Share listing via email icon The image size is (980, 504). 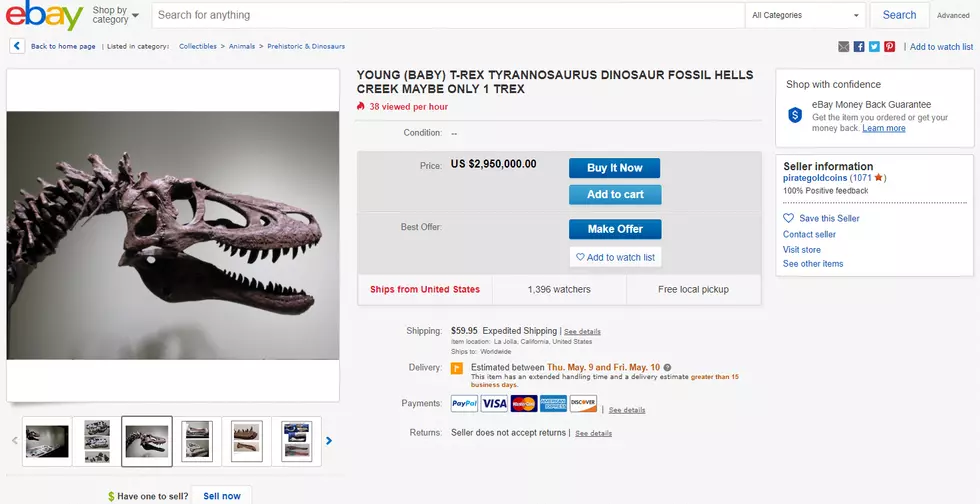click(x=844, y=46)
